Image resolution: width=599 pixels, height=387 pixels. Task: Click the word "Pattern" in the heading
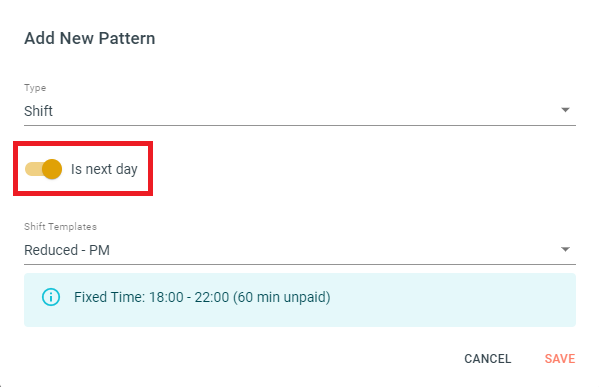coord(127,38)
